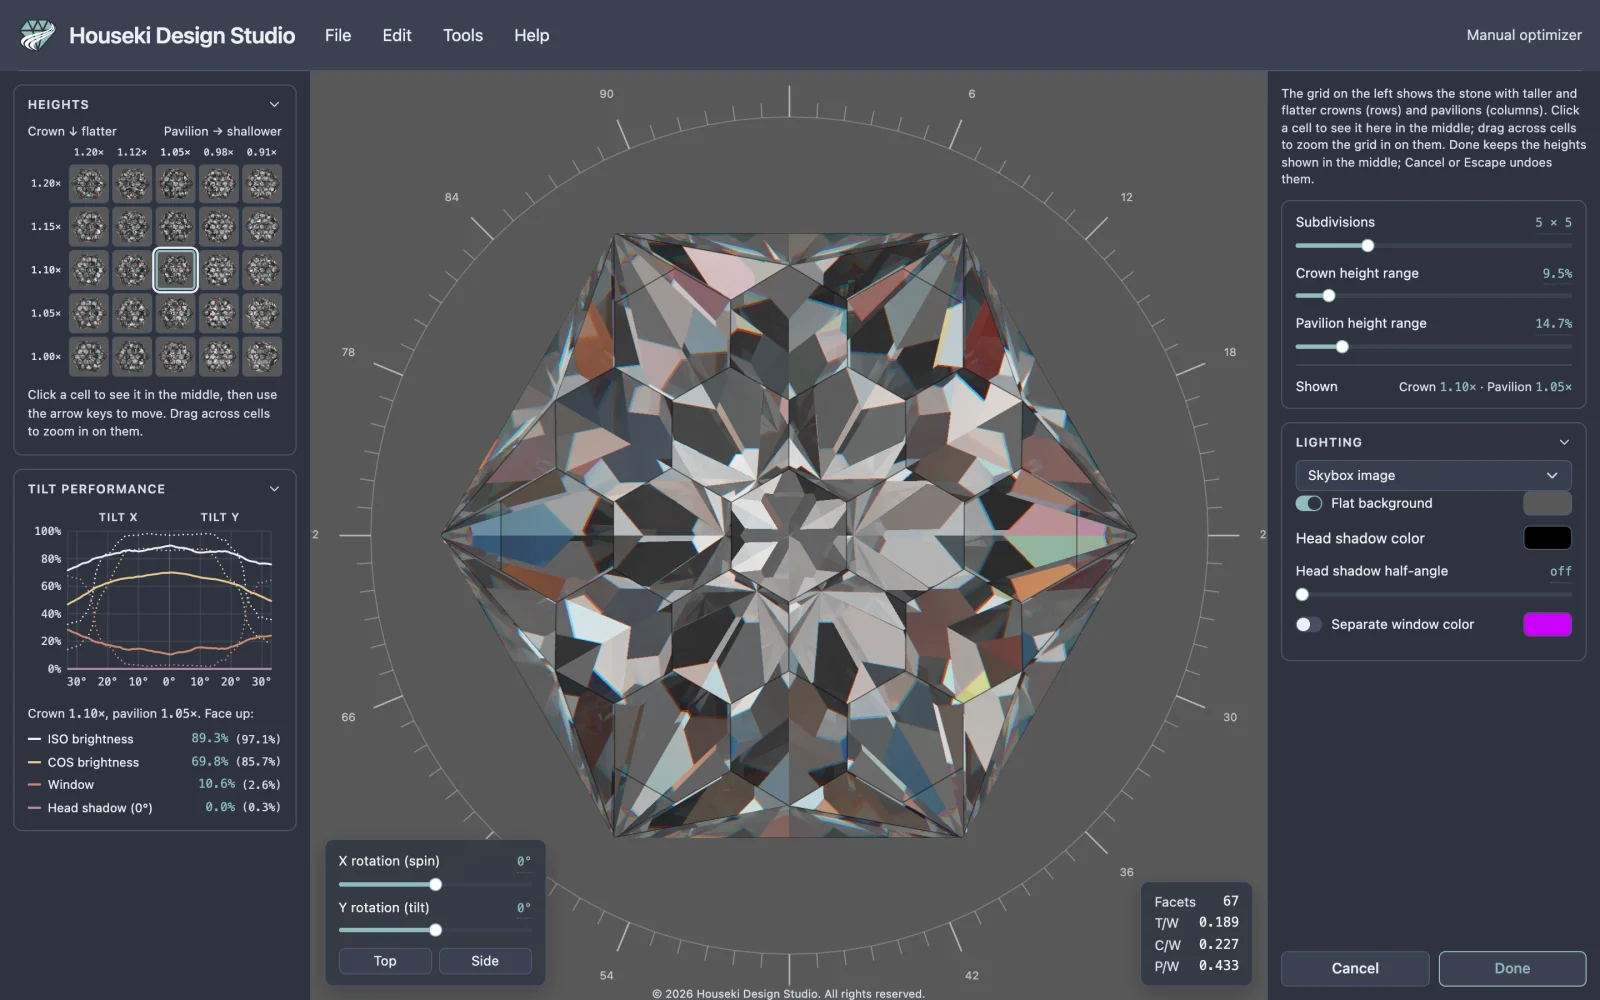
Task: Open the Edit menu
Action: point(397,35)
